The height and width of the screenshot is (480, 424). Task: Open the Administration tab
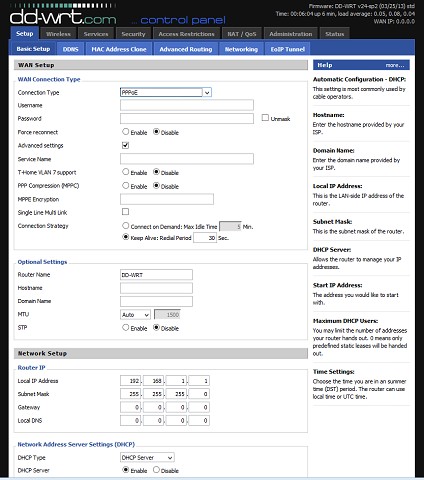(291, 34)
